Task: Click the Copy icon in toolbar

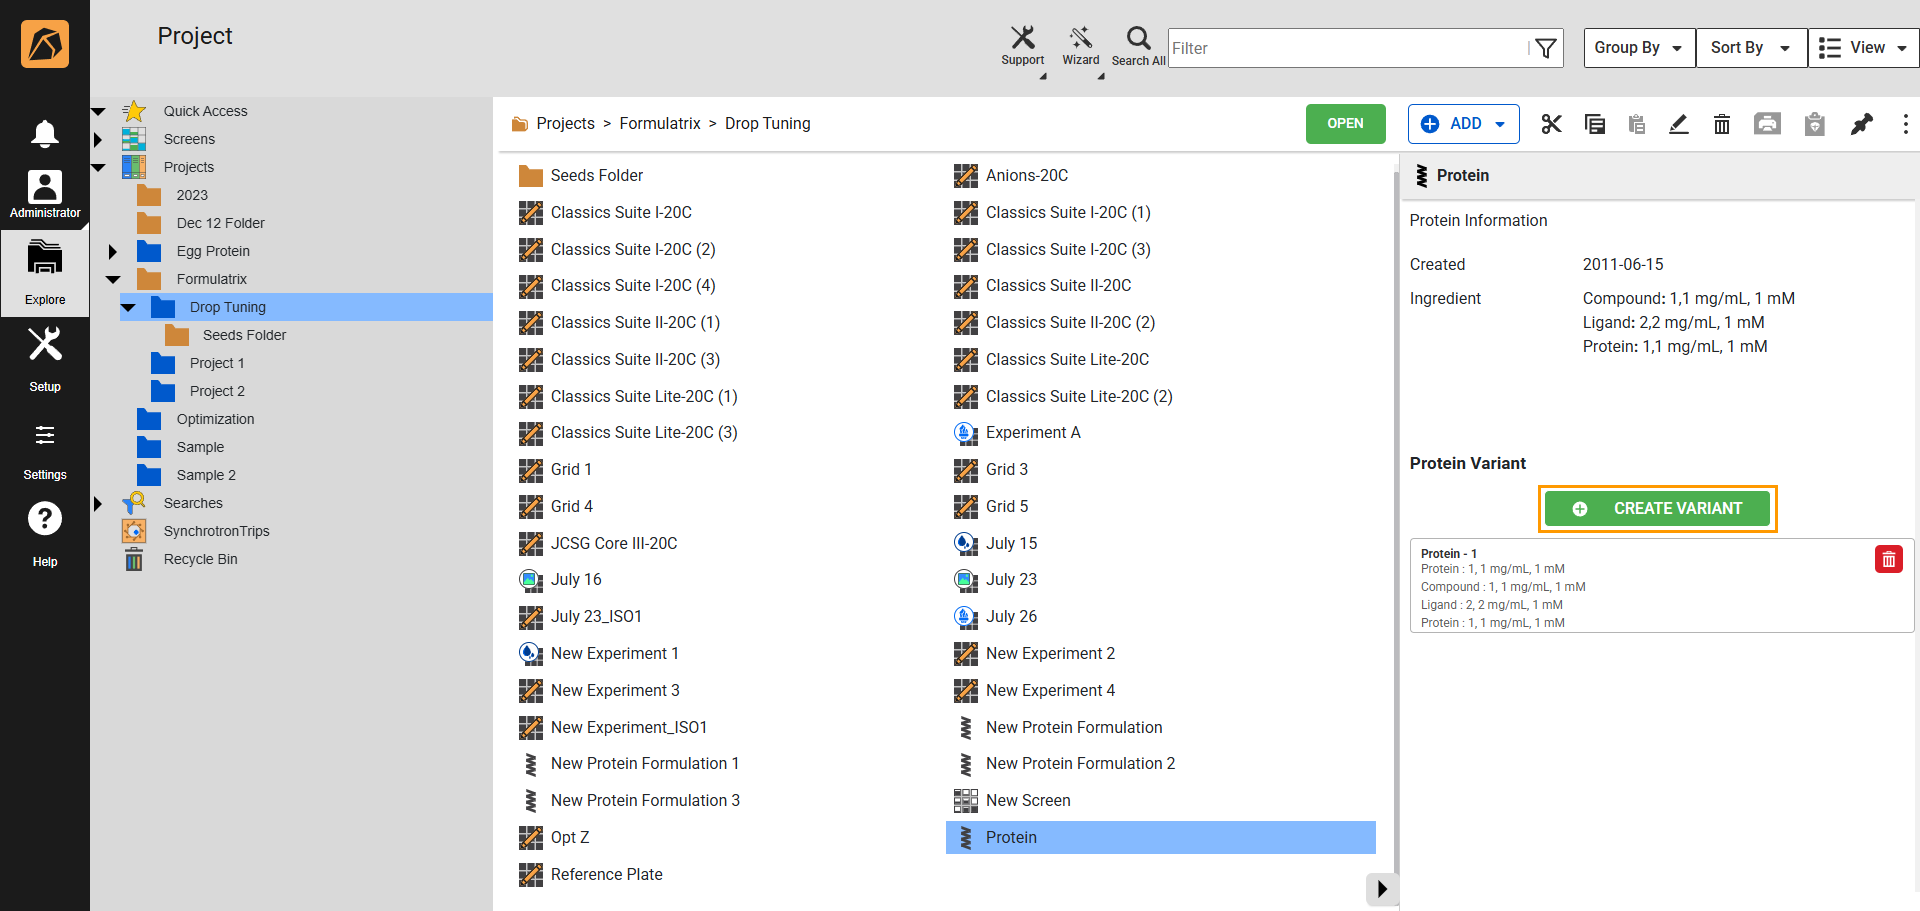Action: tap(1595, 124)
